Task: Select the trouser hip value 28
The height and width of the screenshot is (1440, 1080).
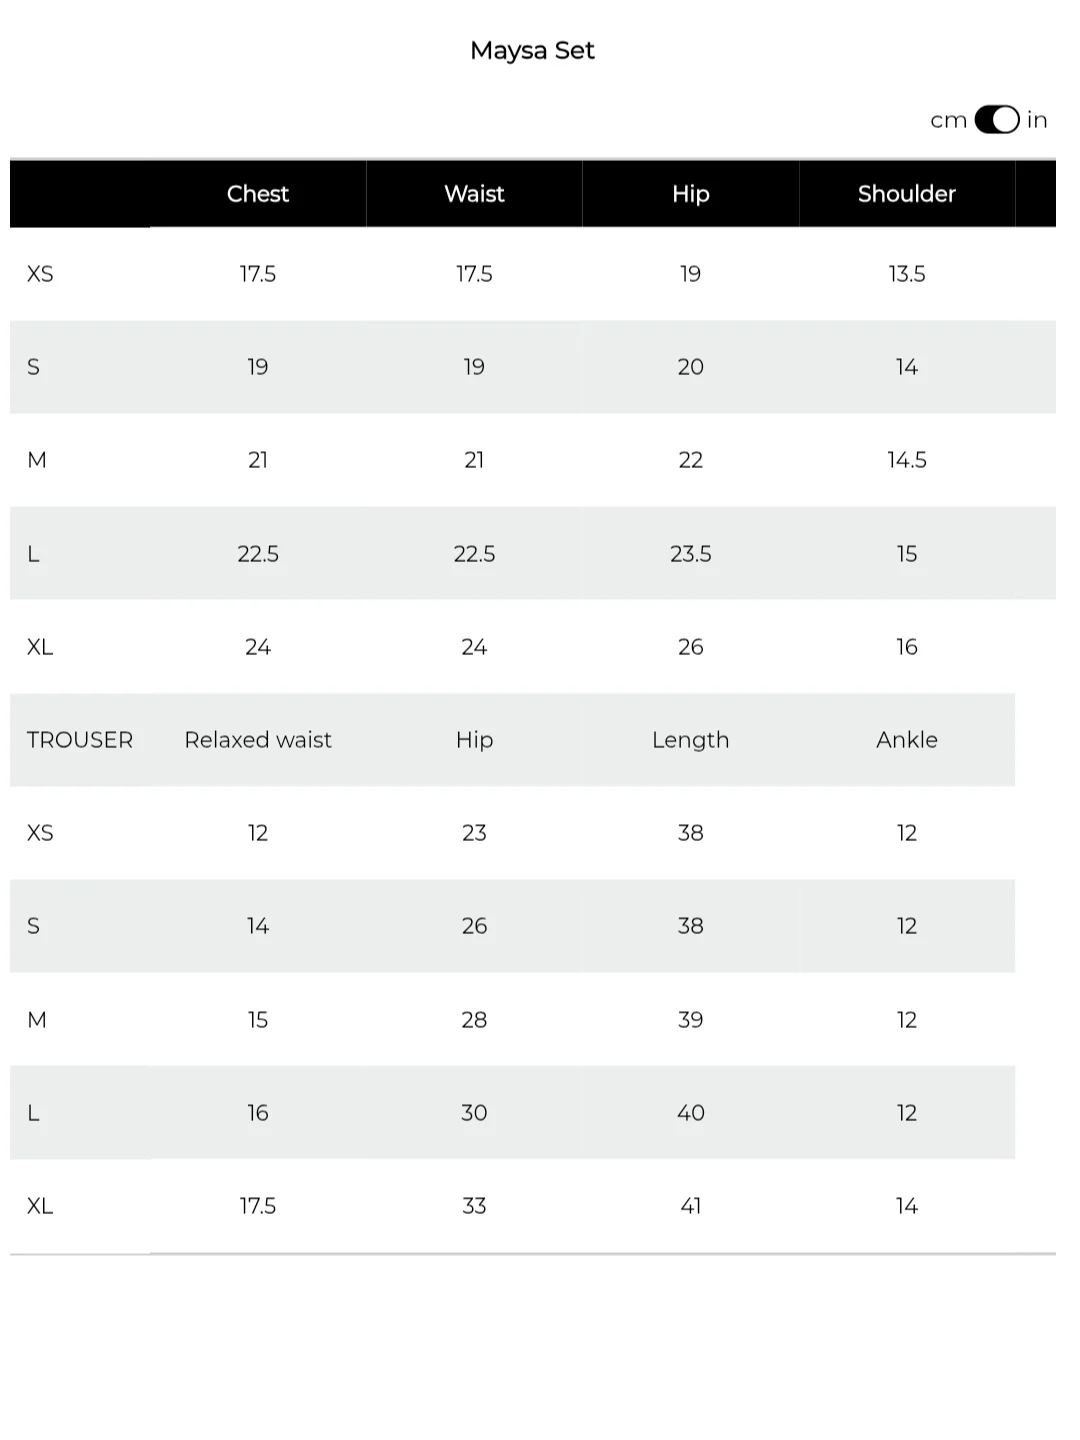Action: click(x=474, y=1020)
